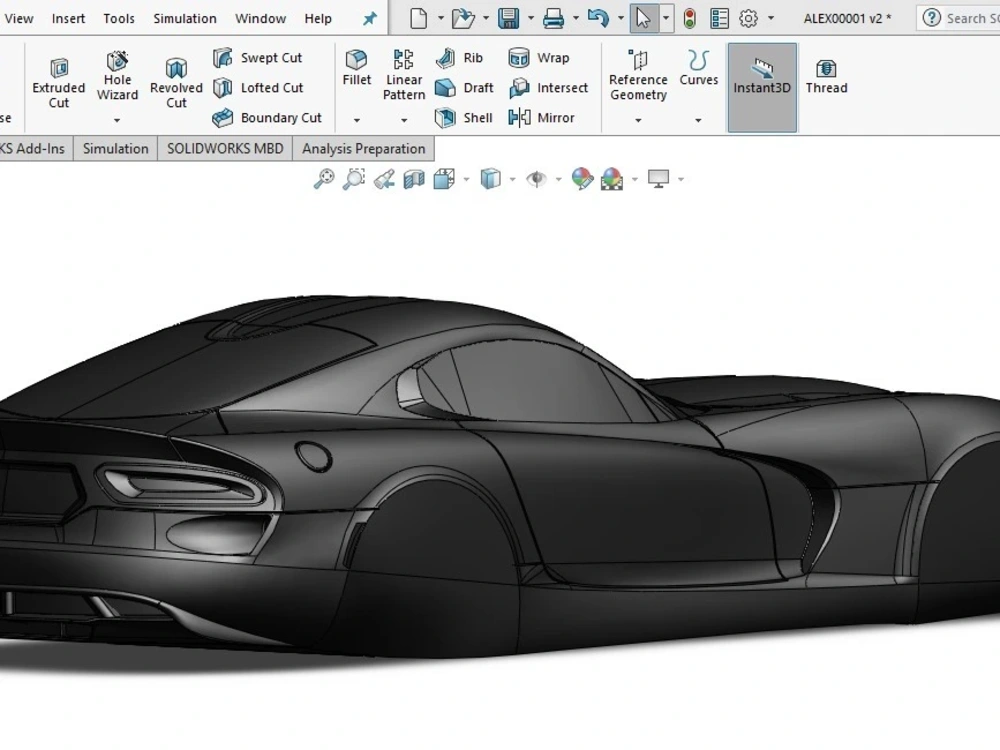Open the Display Style dropdown
This screenshot has width=1000, height=750.
point(512,178)
